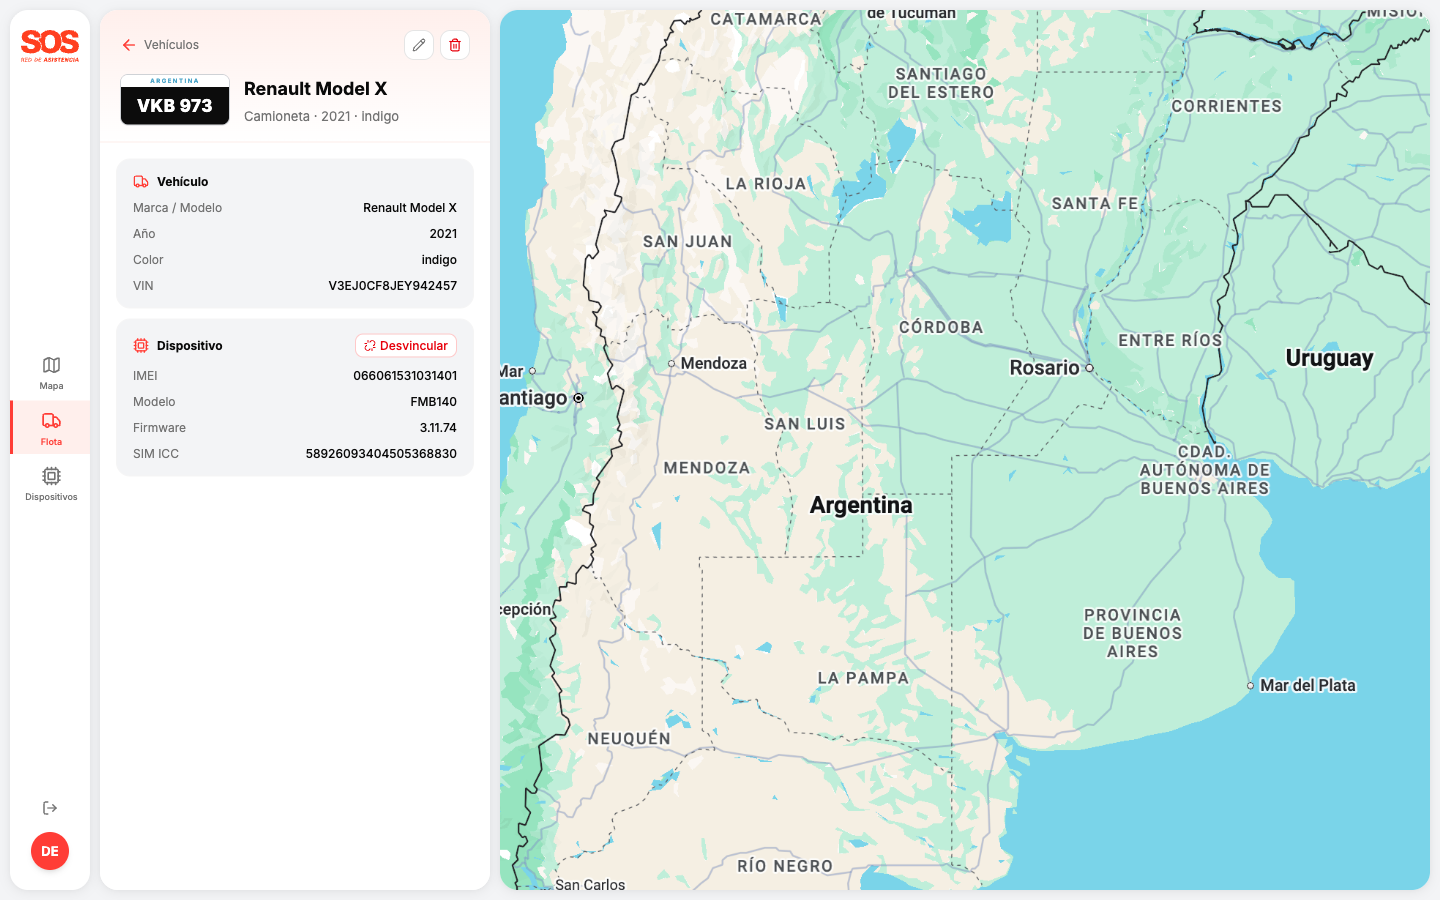
Task: Click Mar del Plata on map
Action: coord(1307,686)
